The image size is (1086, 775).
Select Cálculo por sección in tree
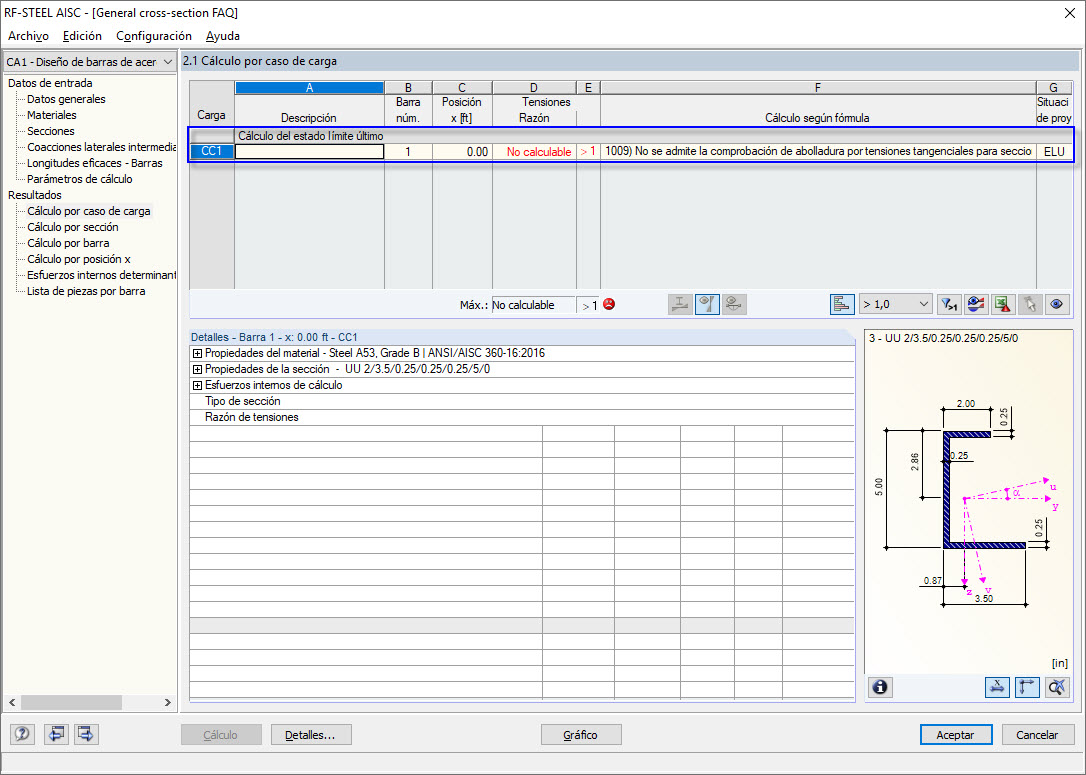point(73,227)
